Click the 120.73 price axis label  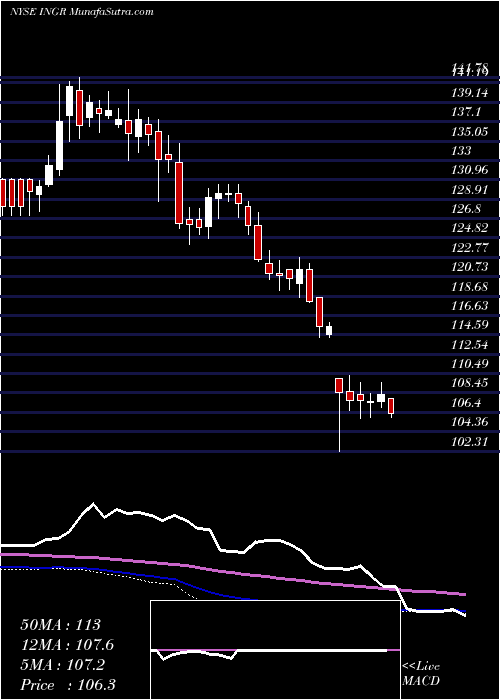469,267
